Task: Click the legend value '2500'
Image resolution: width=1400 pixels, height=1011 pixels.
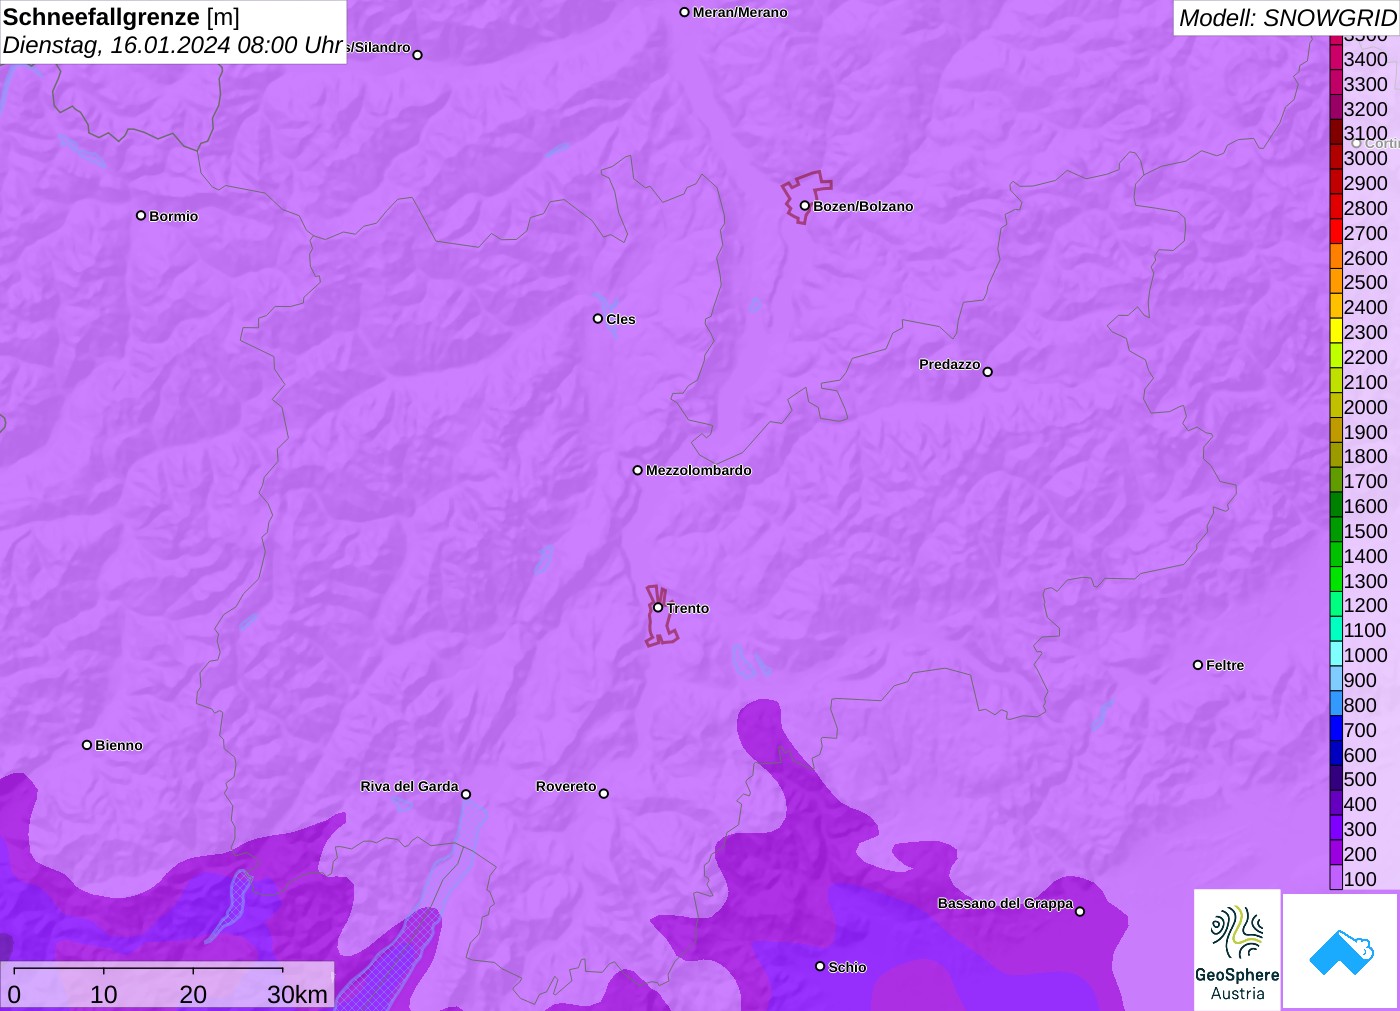Action: (x=1366, y=282)
